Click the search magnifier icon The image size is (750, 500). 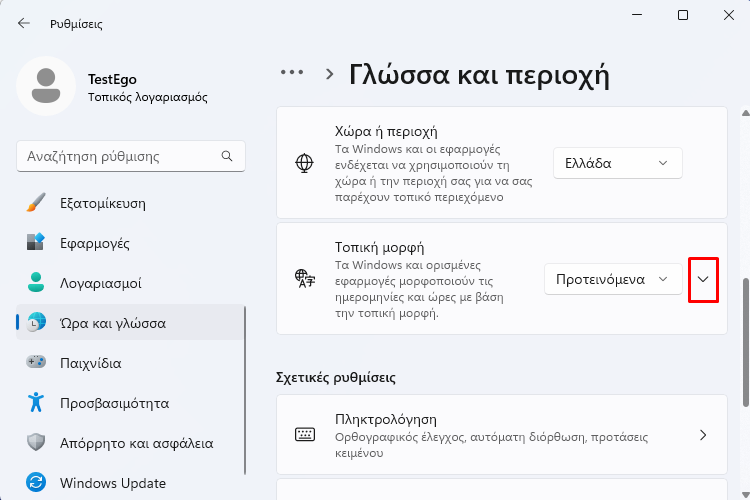tap(227, 156)
